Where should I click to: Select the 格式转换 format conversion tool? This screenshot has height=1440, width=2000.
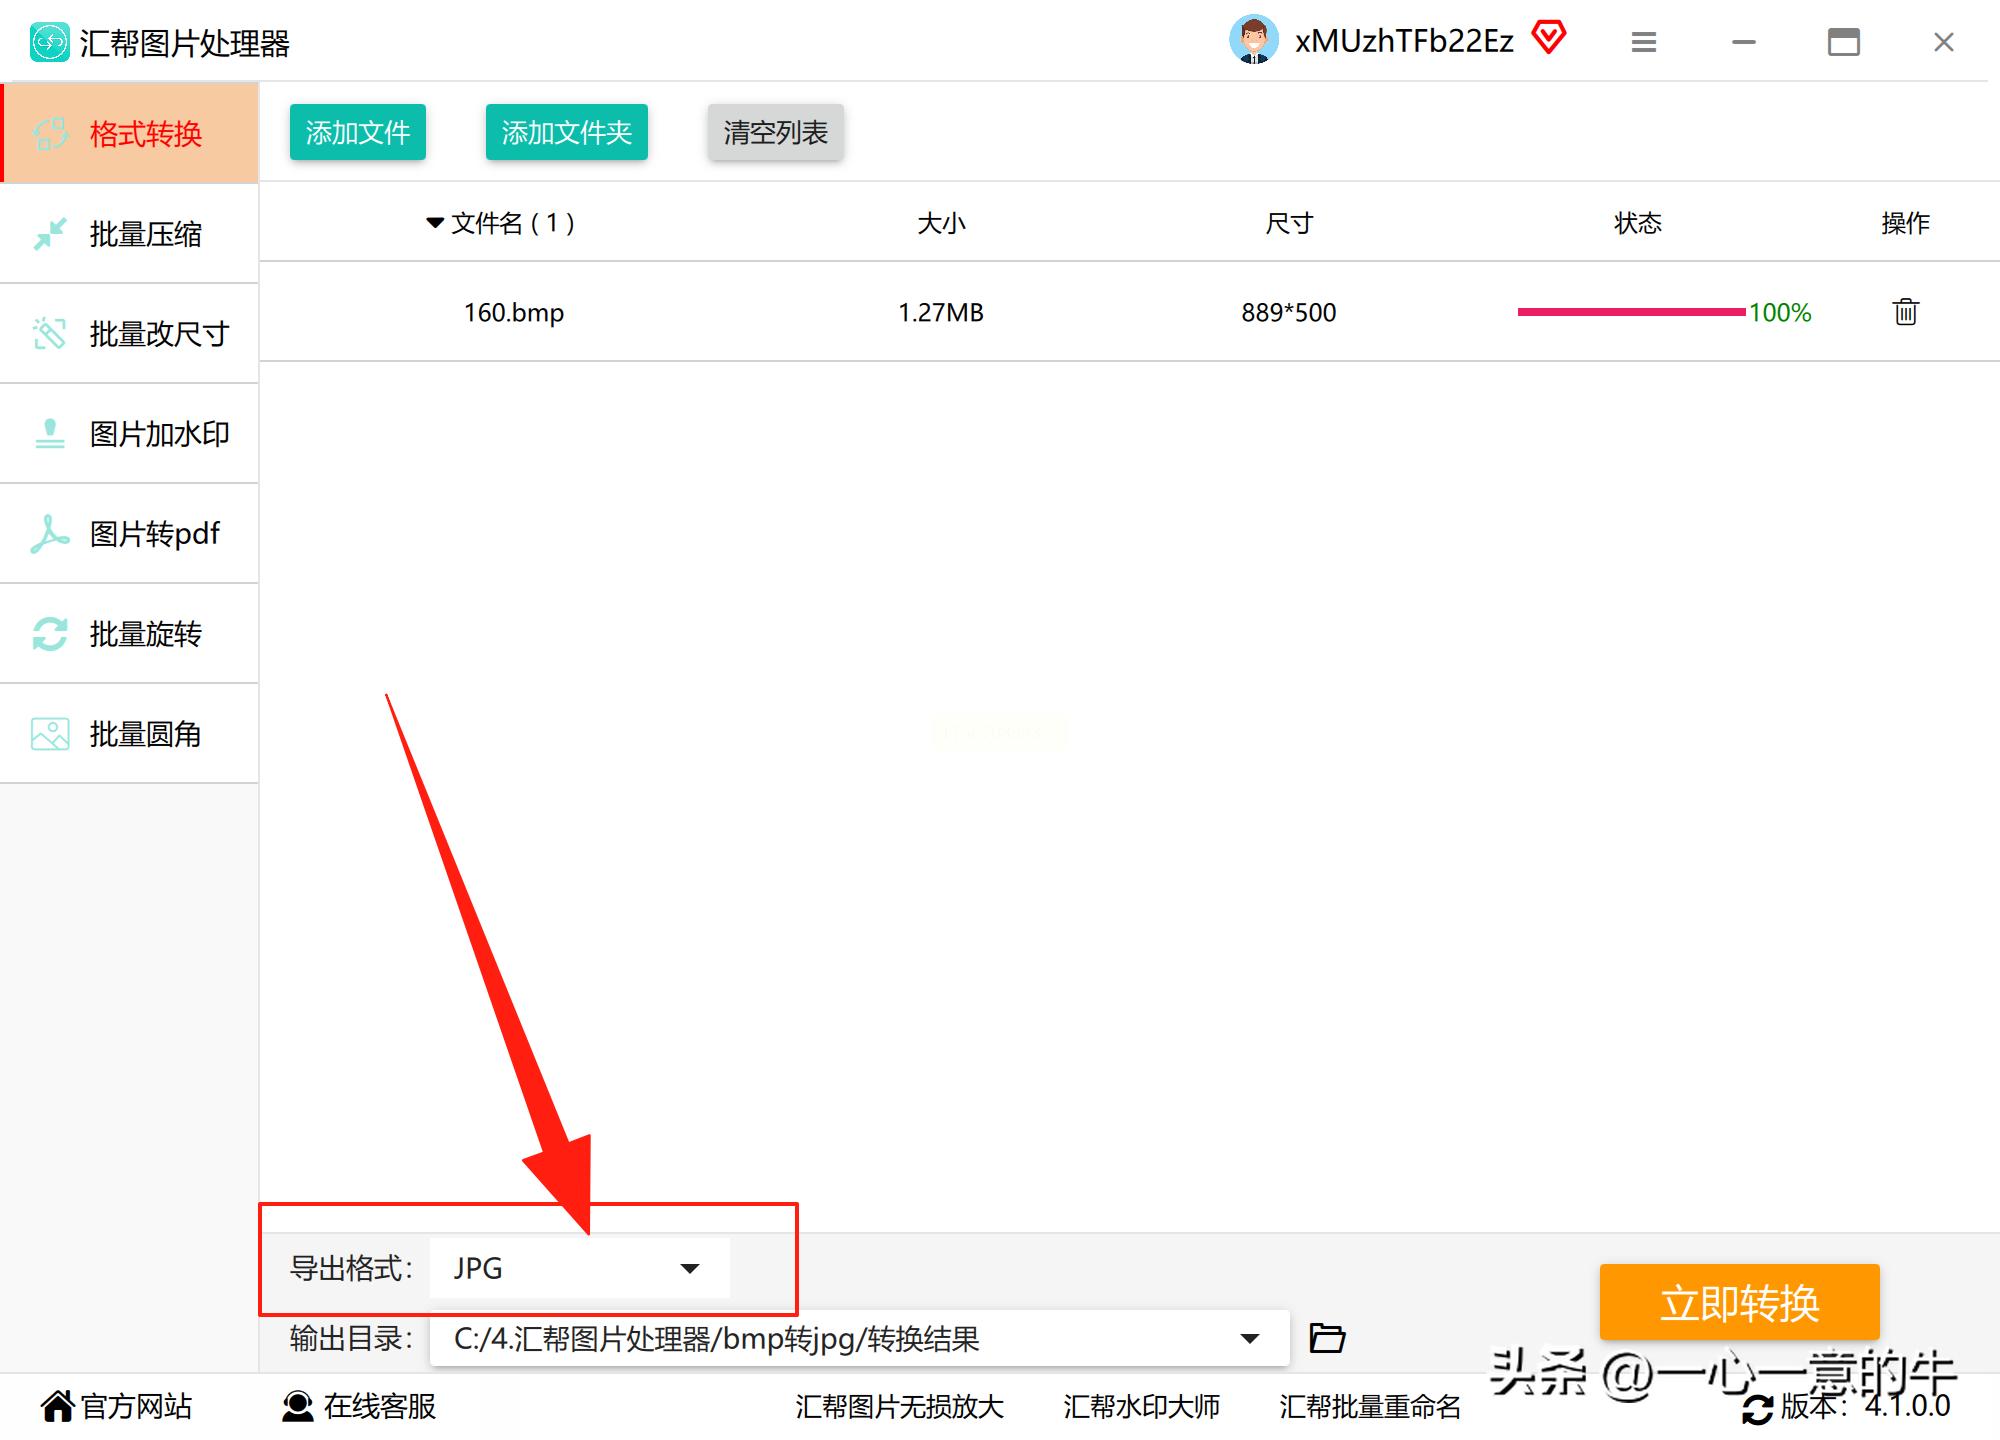click(x=130, y=133)
